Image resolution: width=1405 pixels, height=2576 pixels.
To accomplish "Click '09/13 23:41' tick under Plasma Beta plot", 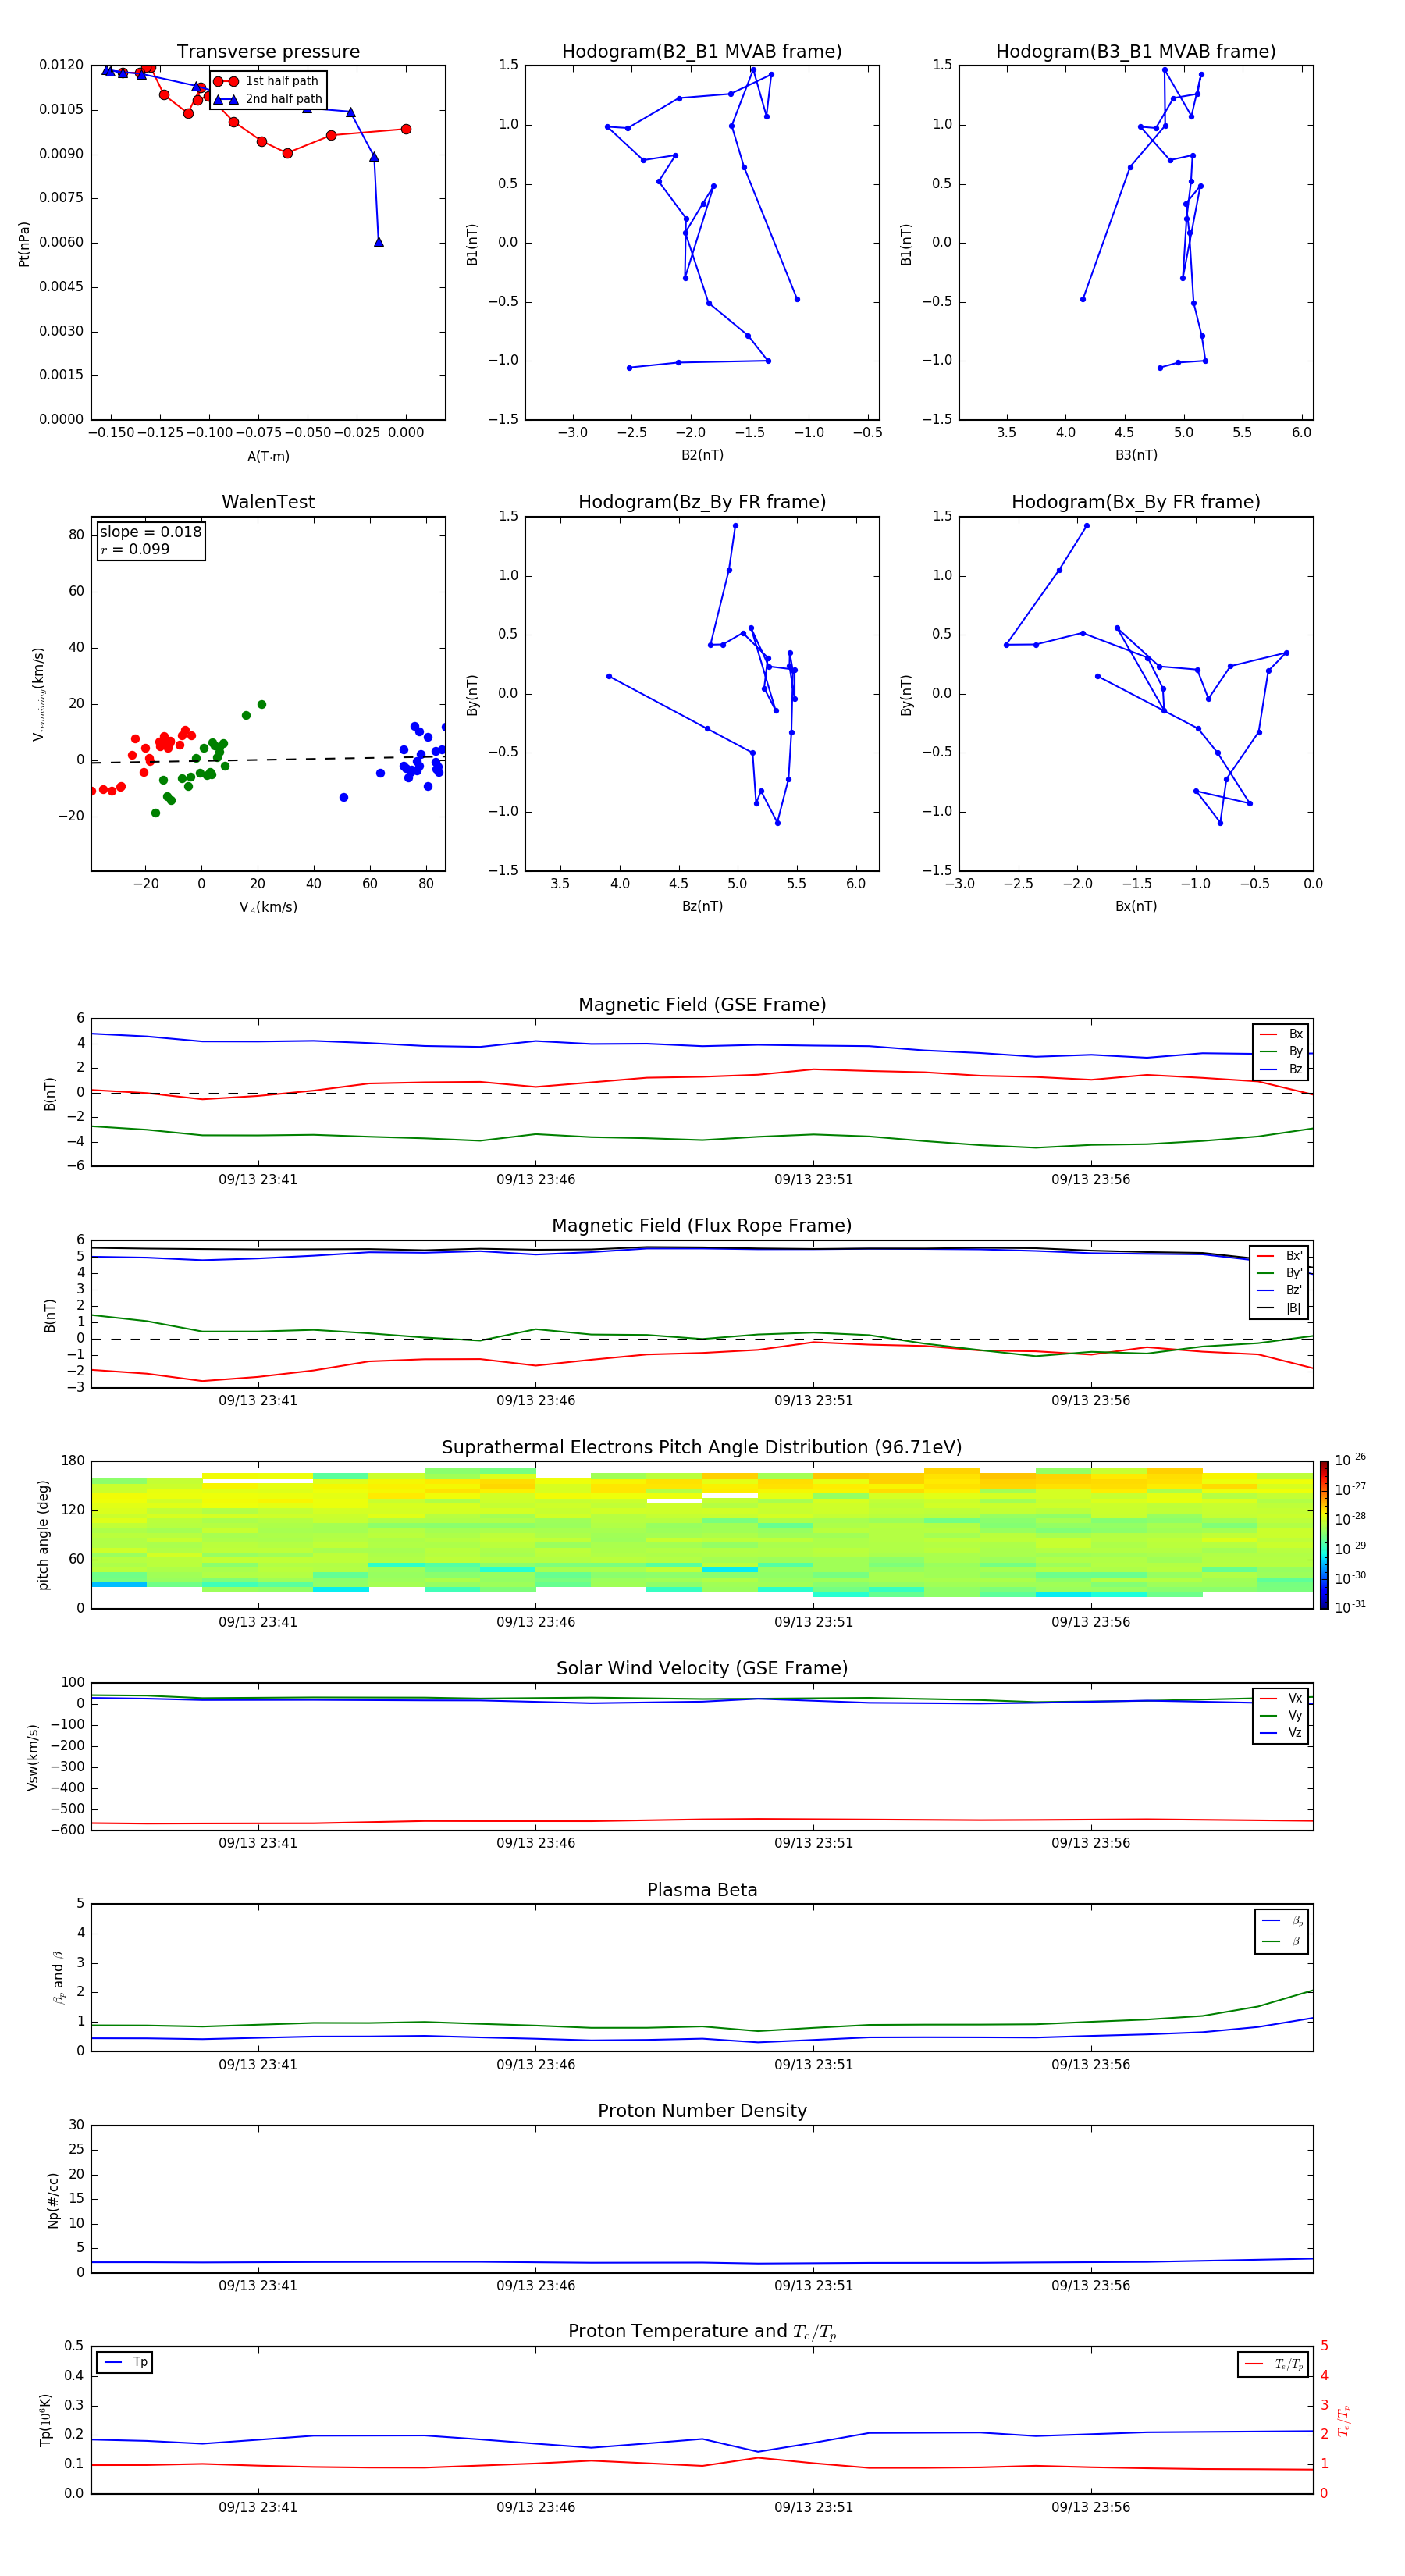I will coord(258,2065).
